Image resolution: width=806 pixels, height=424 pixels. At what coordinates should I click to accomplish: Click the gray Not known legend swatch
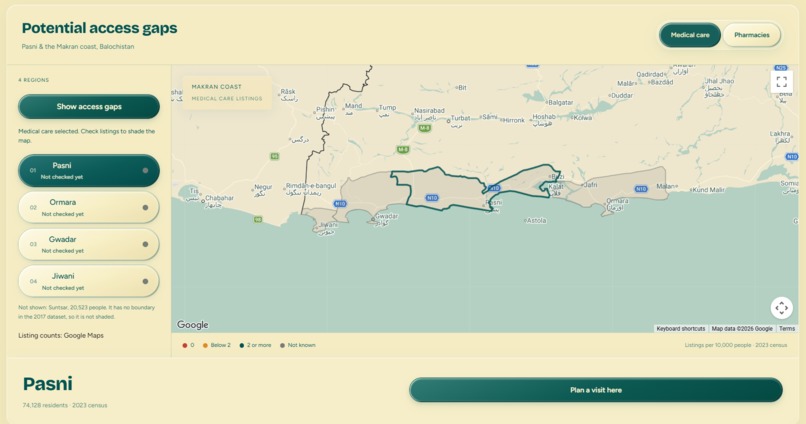[282, 345]
